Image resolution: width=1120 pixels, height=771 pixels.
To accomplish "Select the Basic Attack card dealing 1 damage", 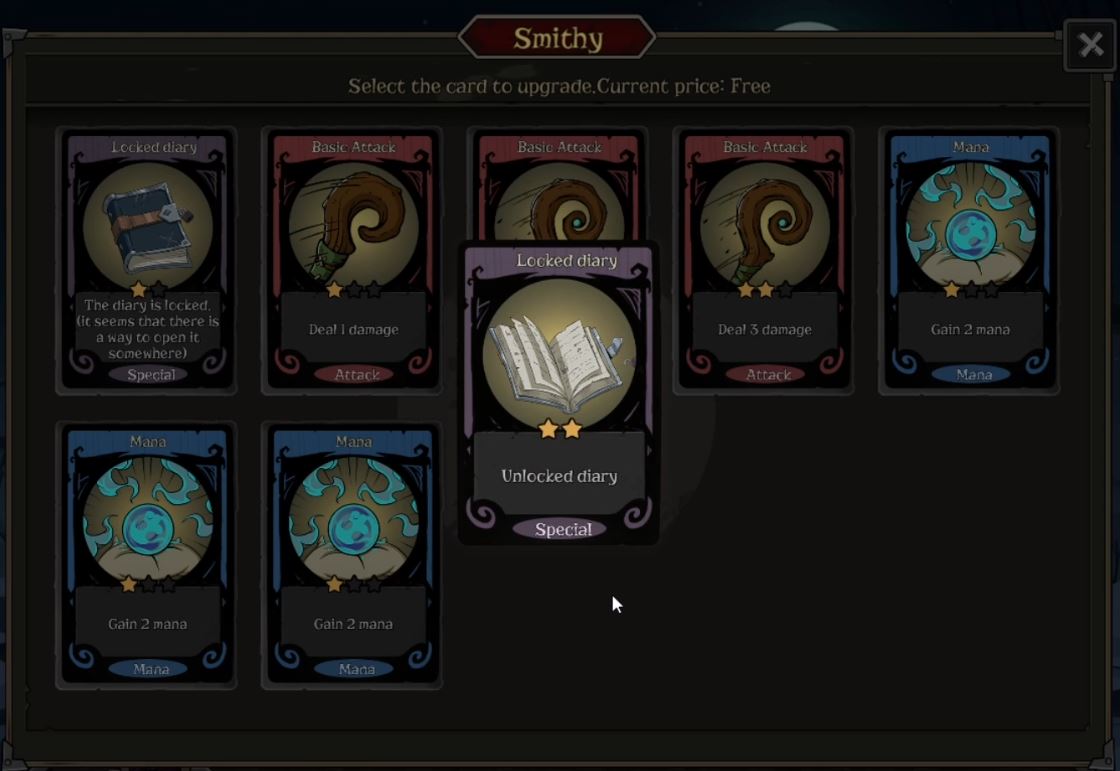I will click(353, 261).
